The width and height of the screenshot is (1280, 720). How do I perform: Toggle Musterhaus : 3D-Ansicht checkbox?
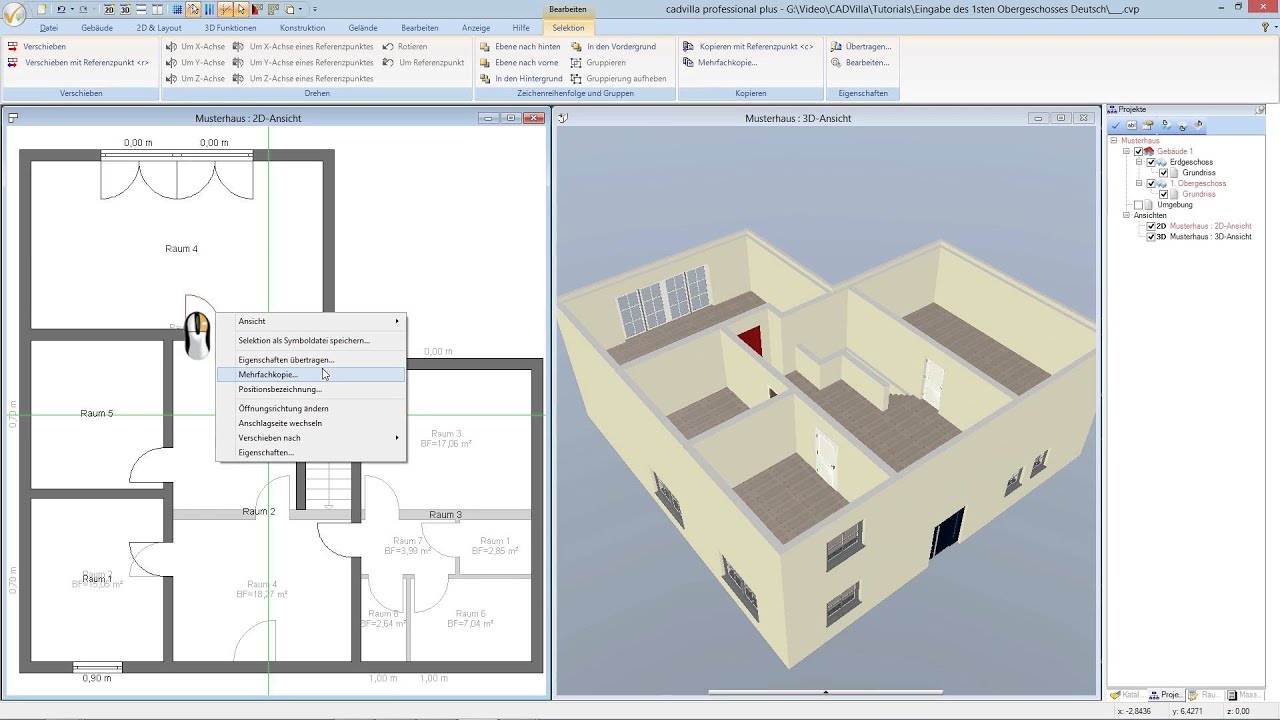tap(1151, 237)
